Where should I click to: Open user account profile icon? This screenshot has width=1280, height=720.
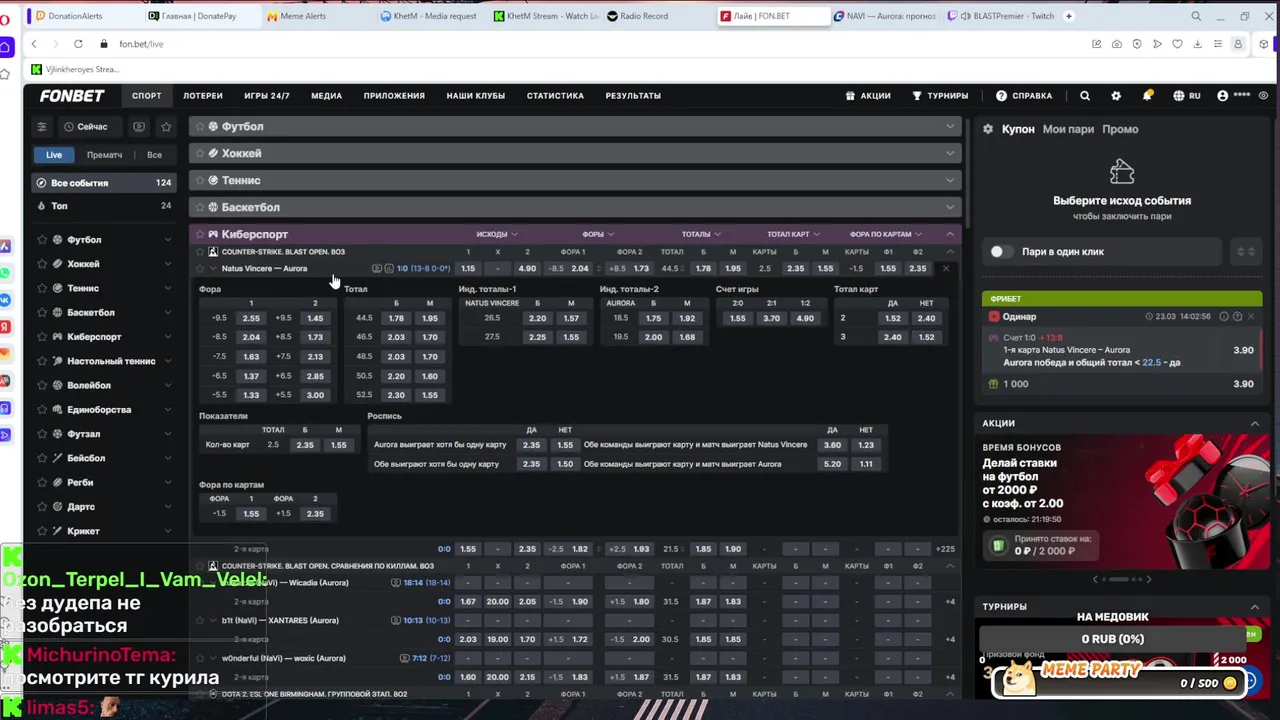point(1222,96)
